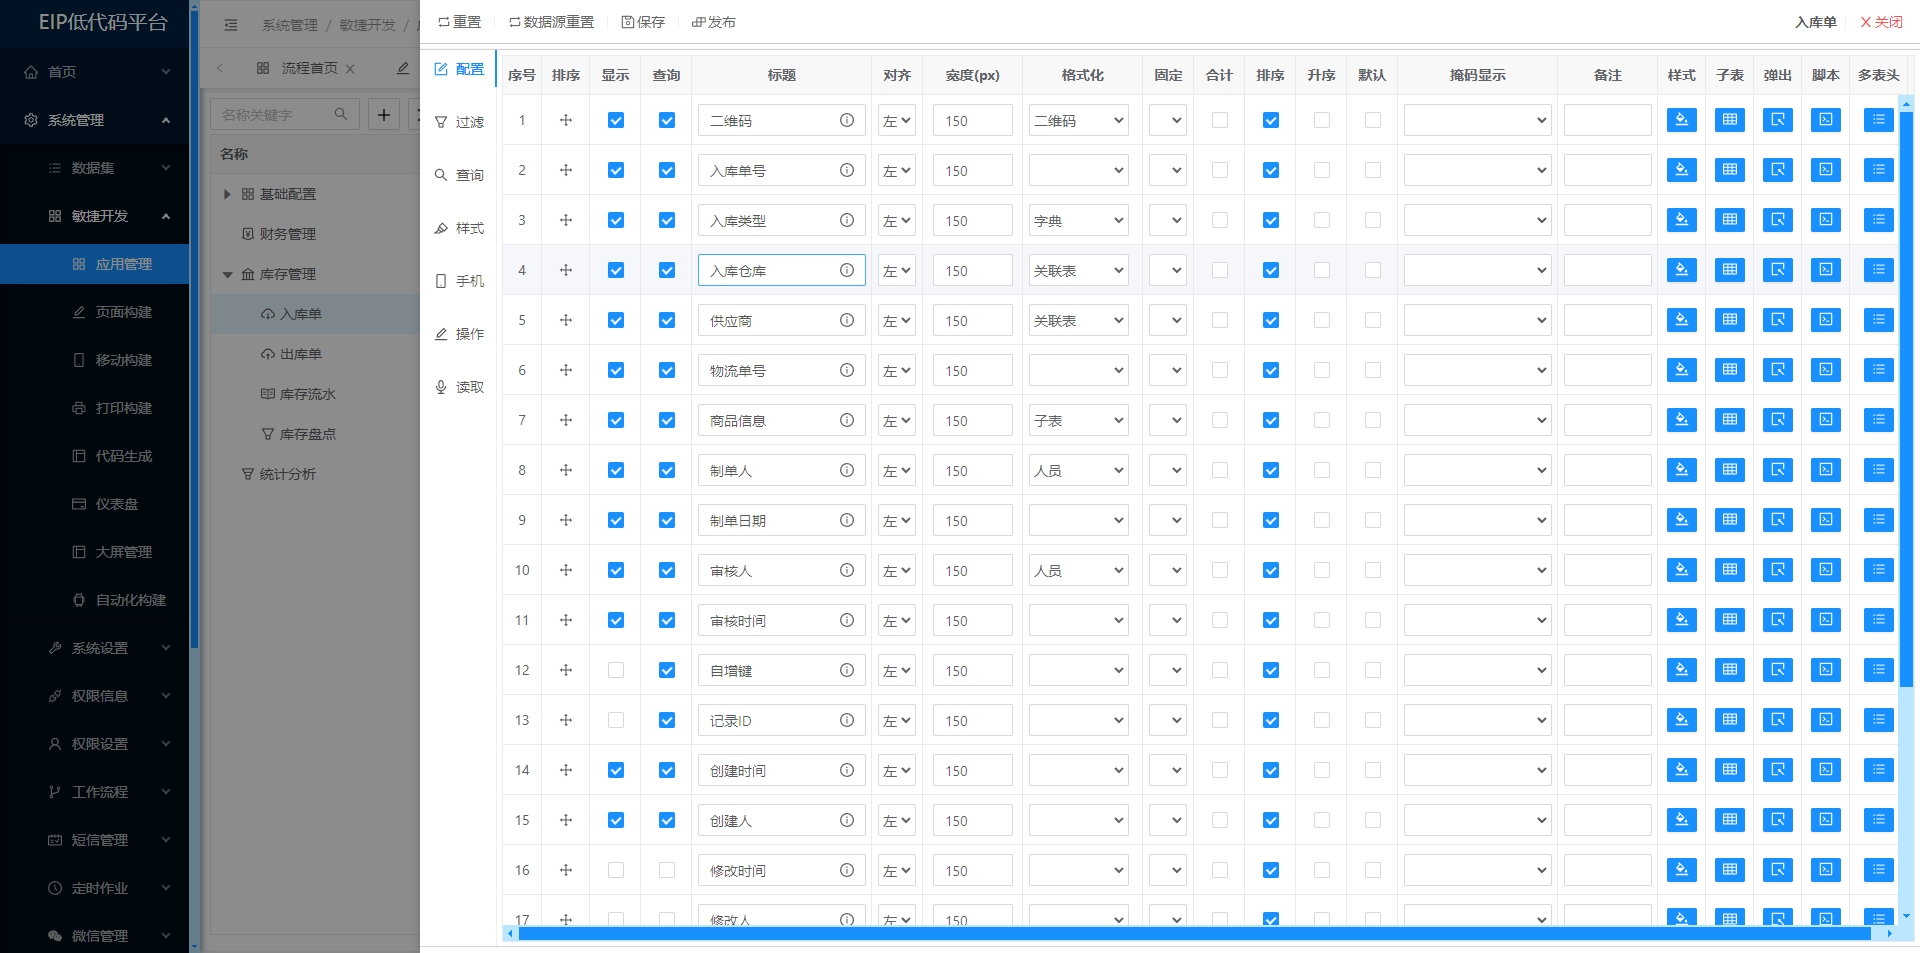Click the popup (弹出) icon in row 5 (供应商)
The image size is (1920, 953).
1777,320
